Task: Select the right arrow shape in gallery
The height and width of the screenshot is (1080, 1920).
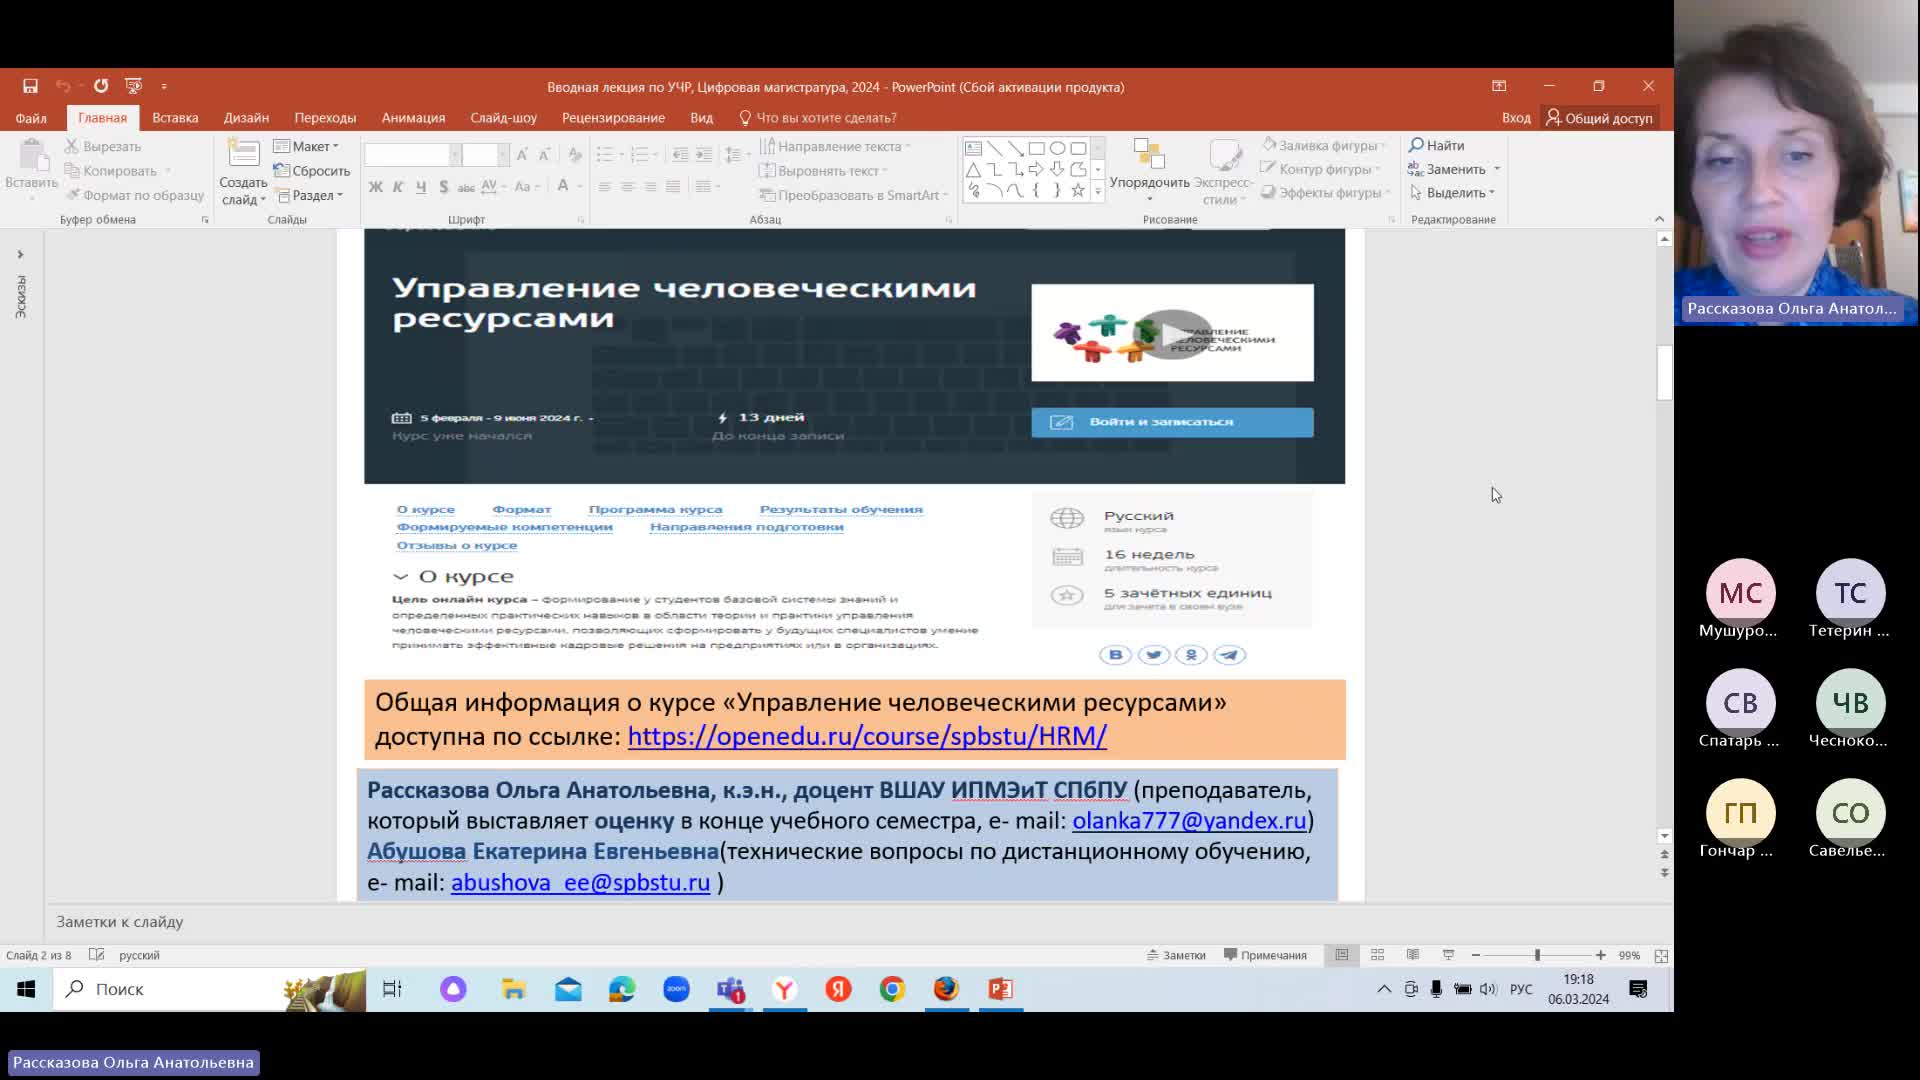Action: [x=1036, y=169]
